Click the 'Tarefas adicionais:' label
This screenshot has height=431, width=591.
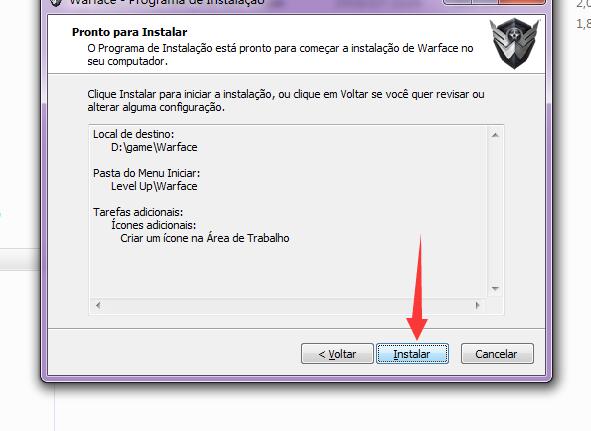pos(138,212)
